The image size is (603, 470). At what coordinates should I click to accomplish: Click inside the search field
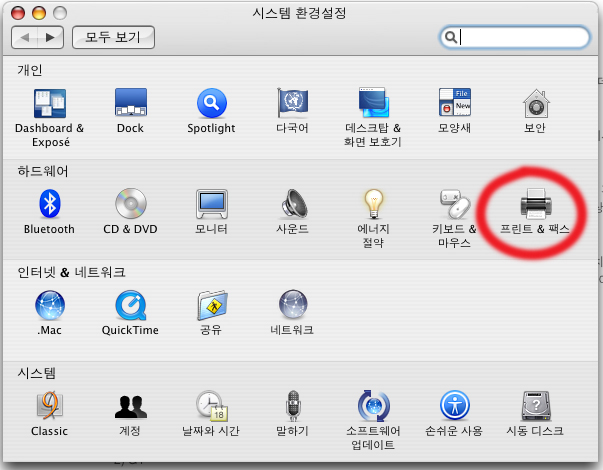tap(522, 37)
